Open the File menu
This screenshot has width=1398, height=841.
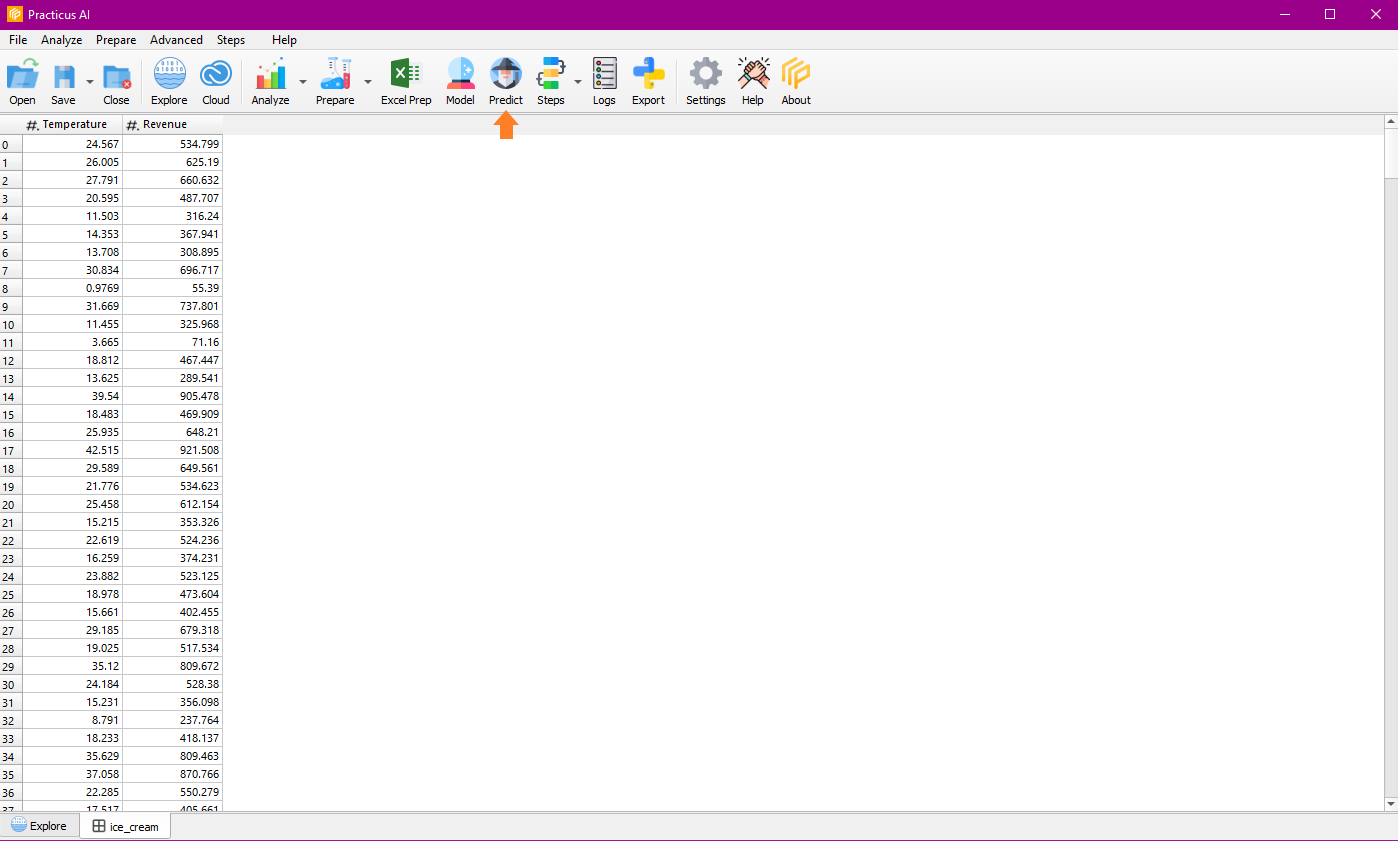[x=18, y=40]
